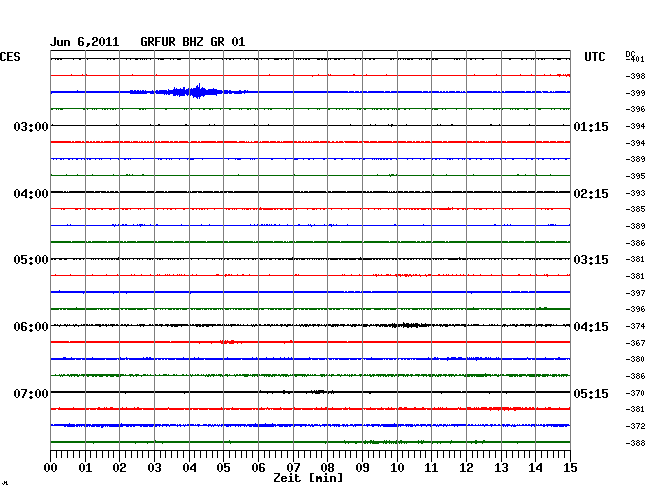Click the DC offset value "-367"
The width and height of the screenshot is (650, 494).
coord(635,343)
